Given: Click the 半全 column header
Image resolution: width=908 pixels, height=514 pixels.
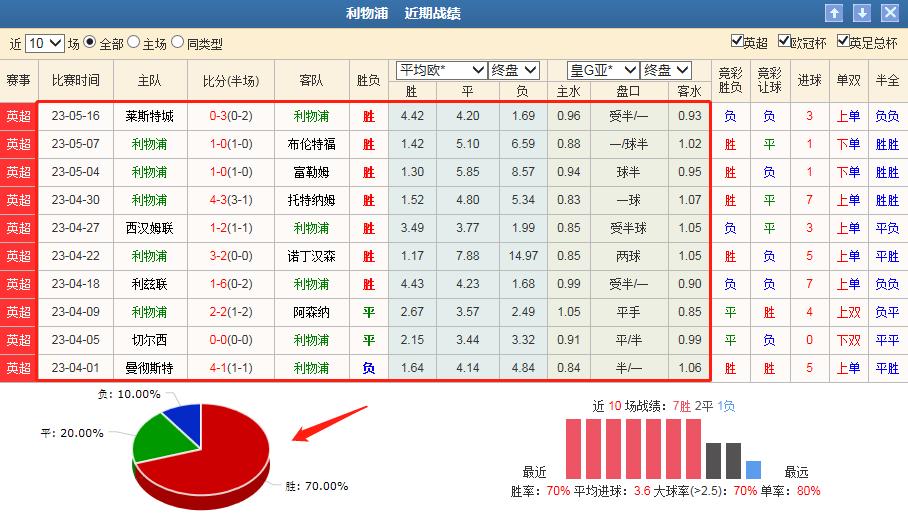Looking at the screenshot, I should [887, 80].
